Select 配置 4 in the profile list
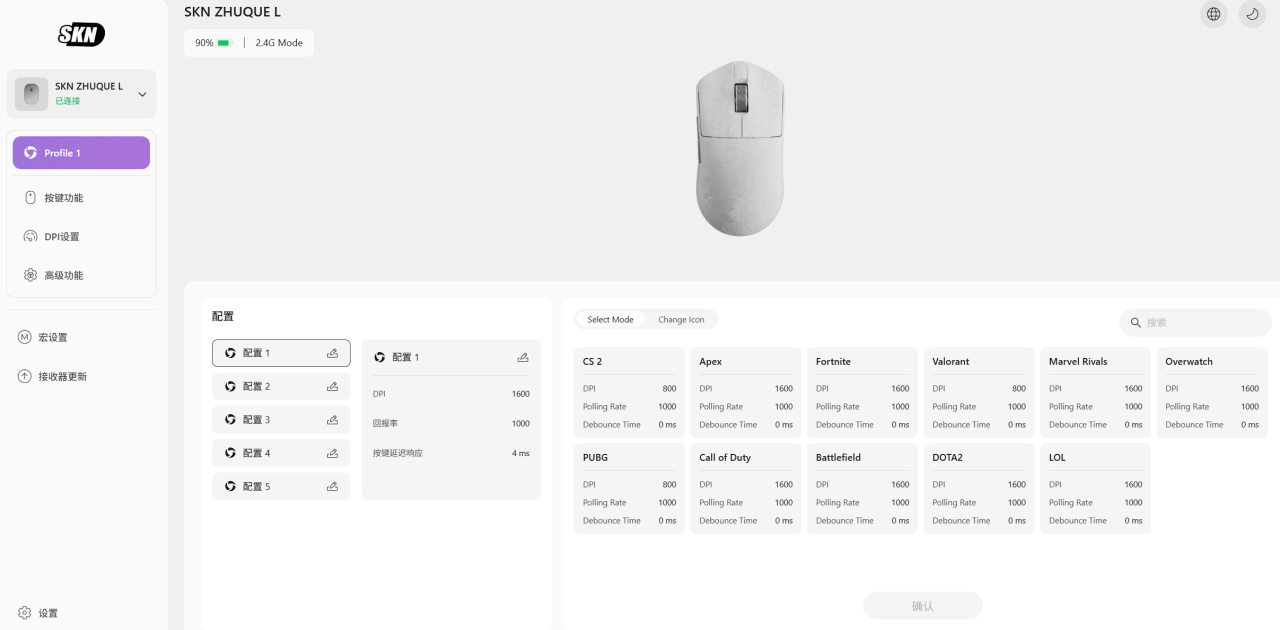The height and width of the screenshot is (630, 1280). 281,453
